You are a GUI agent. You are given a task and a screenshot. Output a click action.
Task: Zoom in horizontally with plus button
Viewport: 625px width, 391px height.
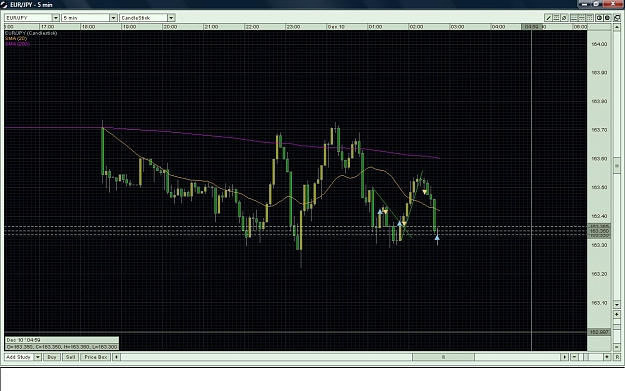[607, 357]
